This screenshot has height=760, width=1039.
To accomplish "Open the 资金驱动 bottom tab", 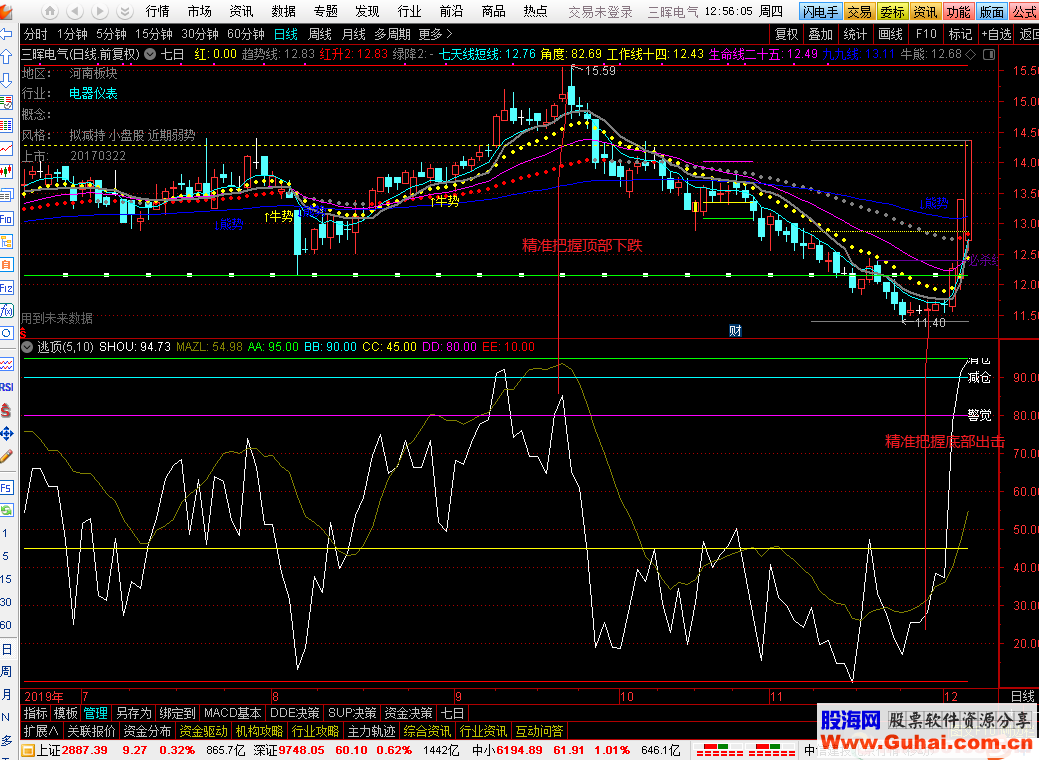I will tap(203, 731).
